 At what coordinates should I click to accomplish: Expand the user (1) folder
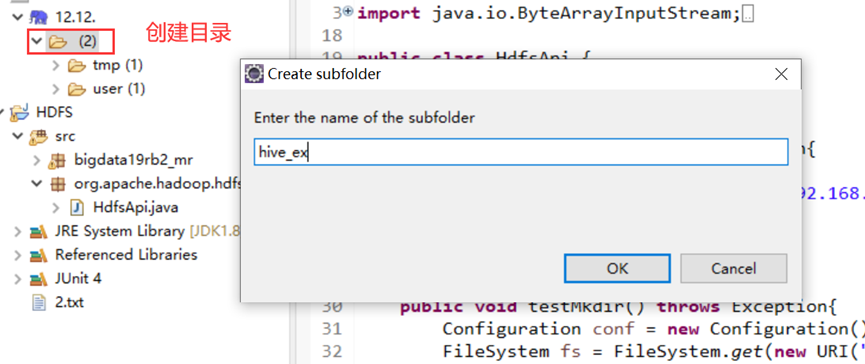coord(56,89)
